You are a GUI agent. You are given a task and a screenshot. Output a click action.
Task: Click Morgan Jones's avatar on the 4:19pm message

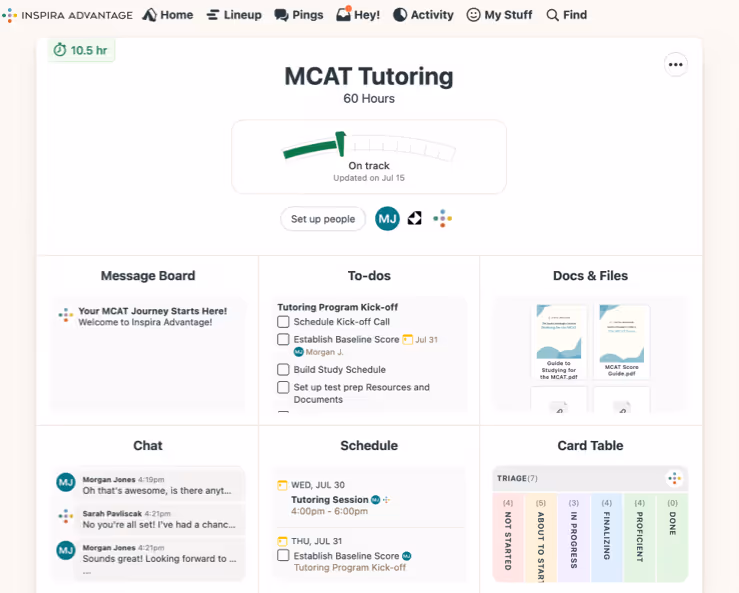click(66, 482)
